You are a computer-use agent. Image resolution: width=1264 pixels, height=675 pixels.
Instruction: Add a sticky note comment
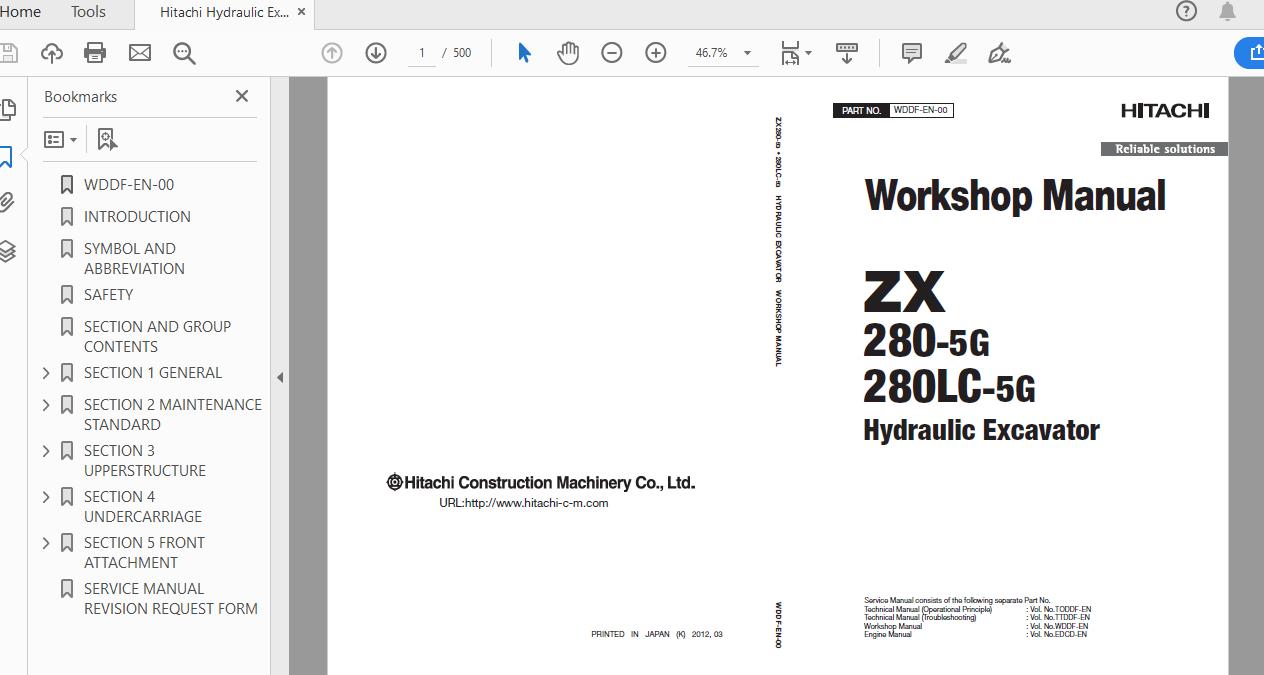pyautogui.click(x=912, y=53)
